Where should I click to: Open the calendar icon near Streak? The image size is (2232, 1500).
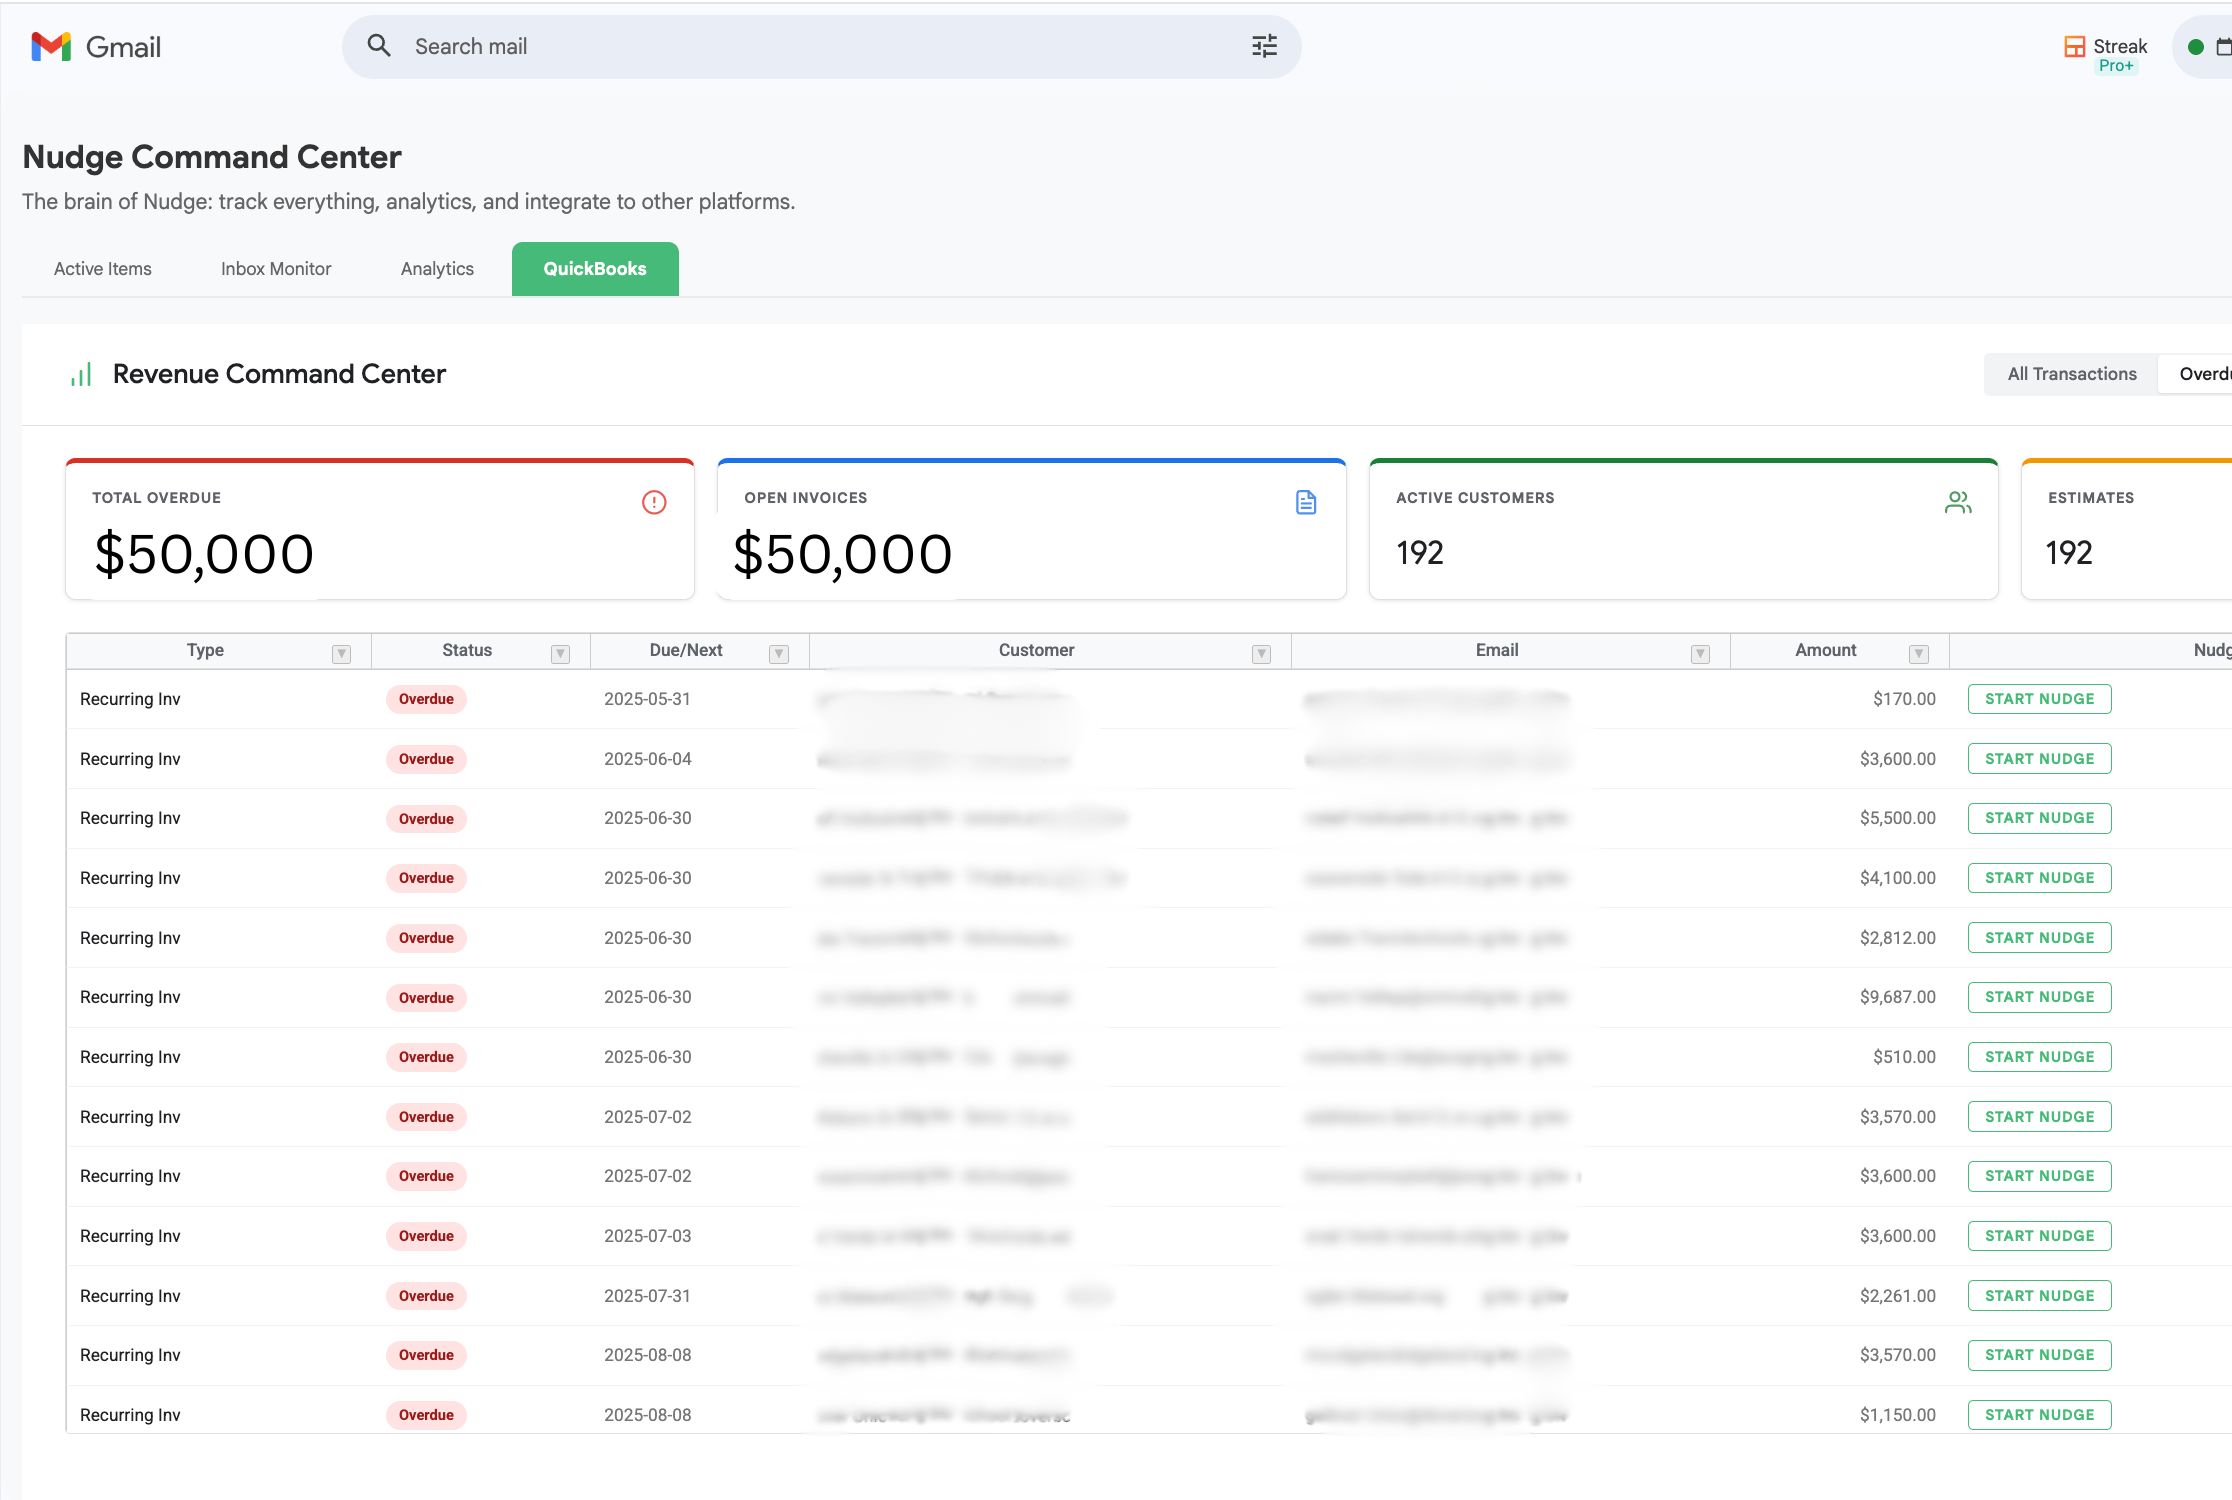2224,46
